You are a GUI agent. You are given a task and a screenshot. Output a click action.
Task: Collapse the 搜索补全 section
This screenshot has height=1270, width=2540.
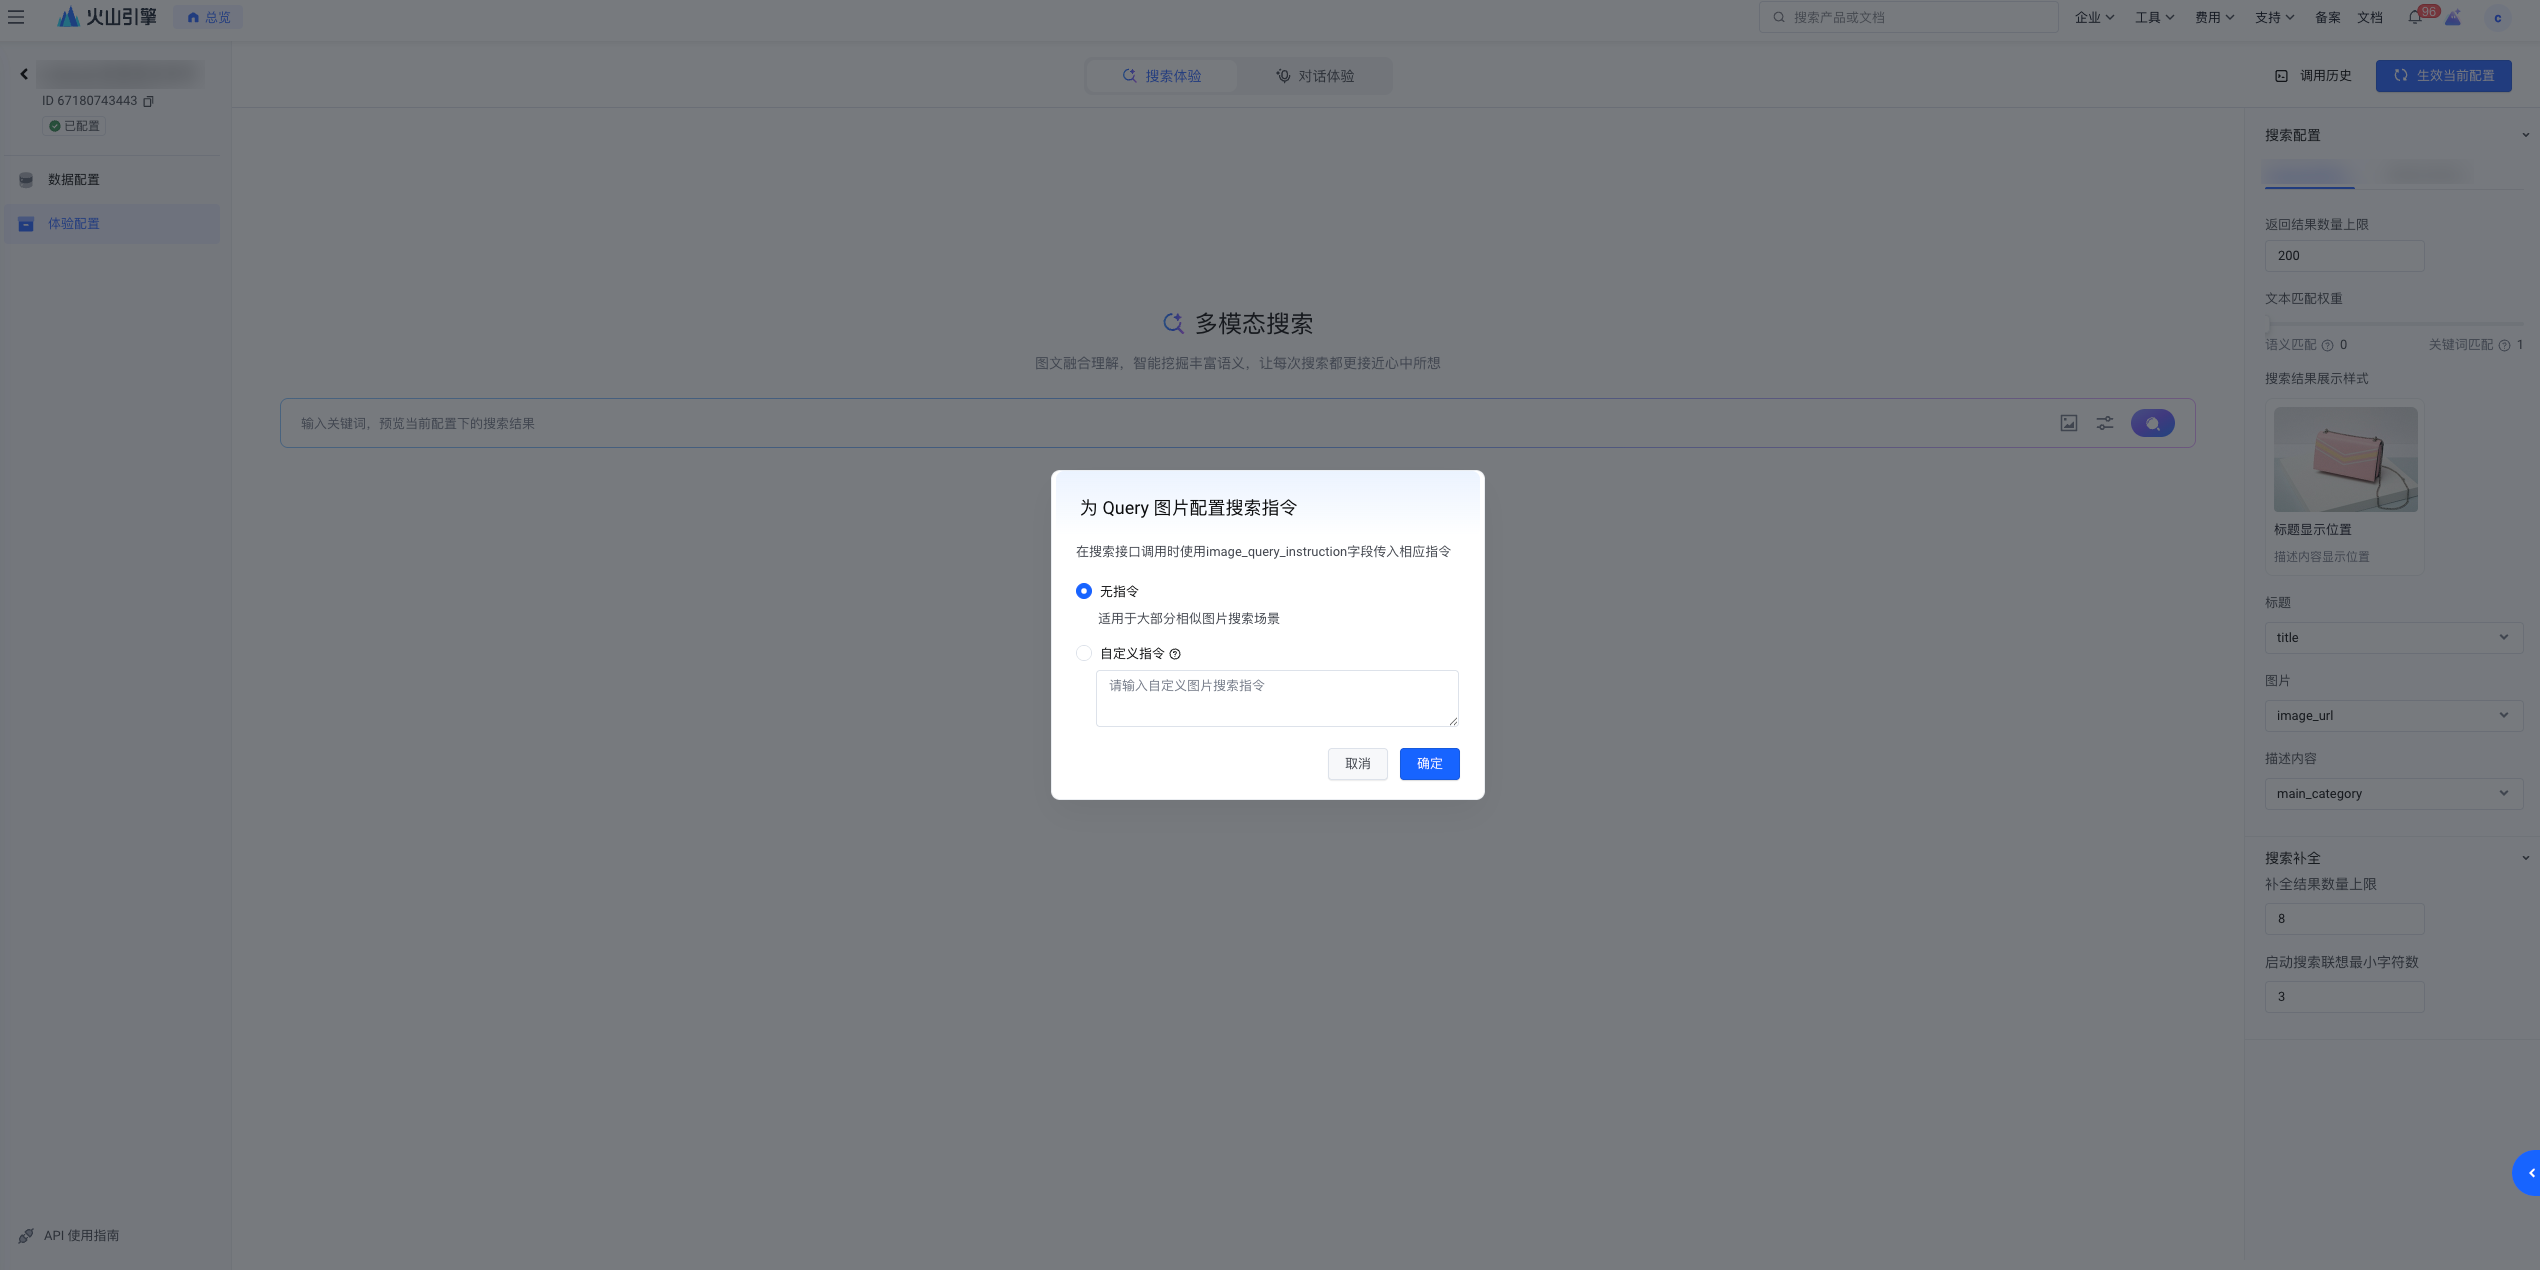click(x=2524, y=857)
